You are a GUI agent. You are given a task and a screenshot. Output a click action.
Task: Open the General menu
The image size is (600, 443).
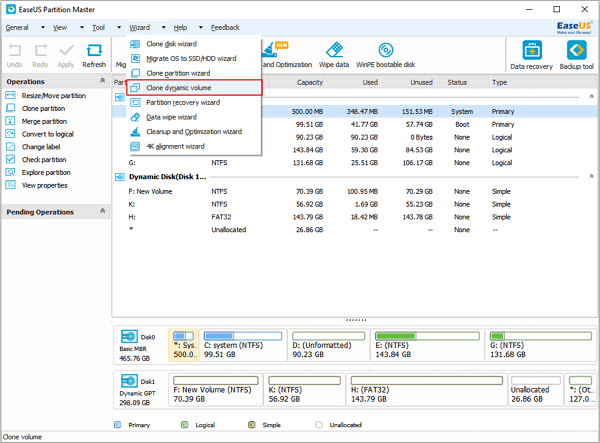tap(17, 28)
